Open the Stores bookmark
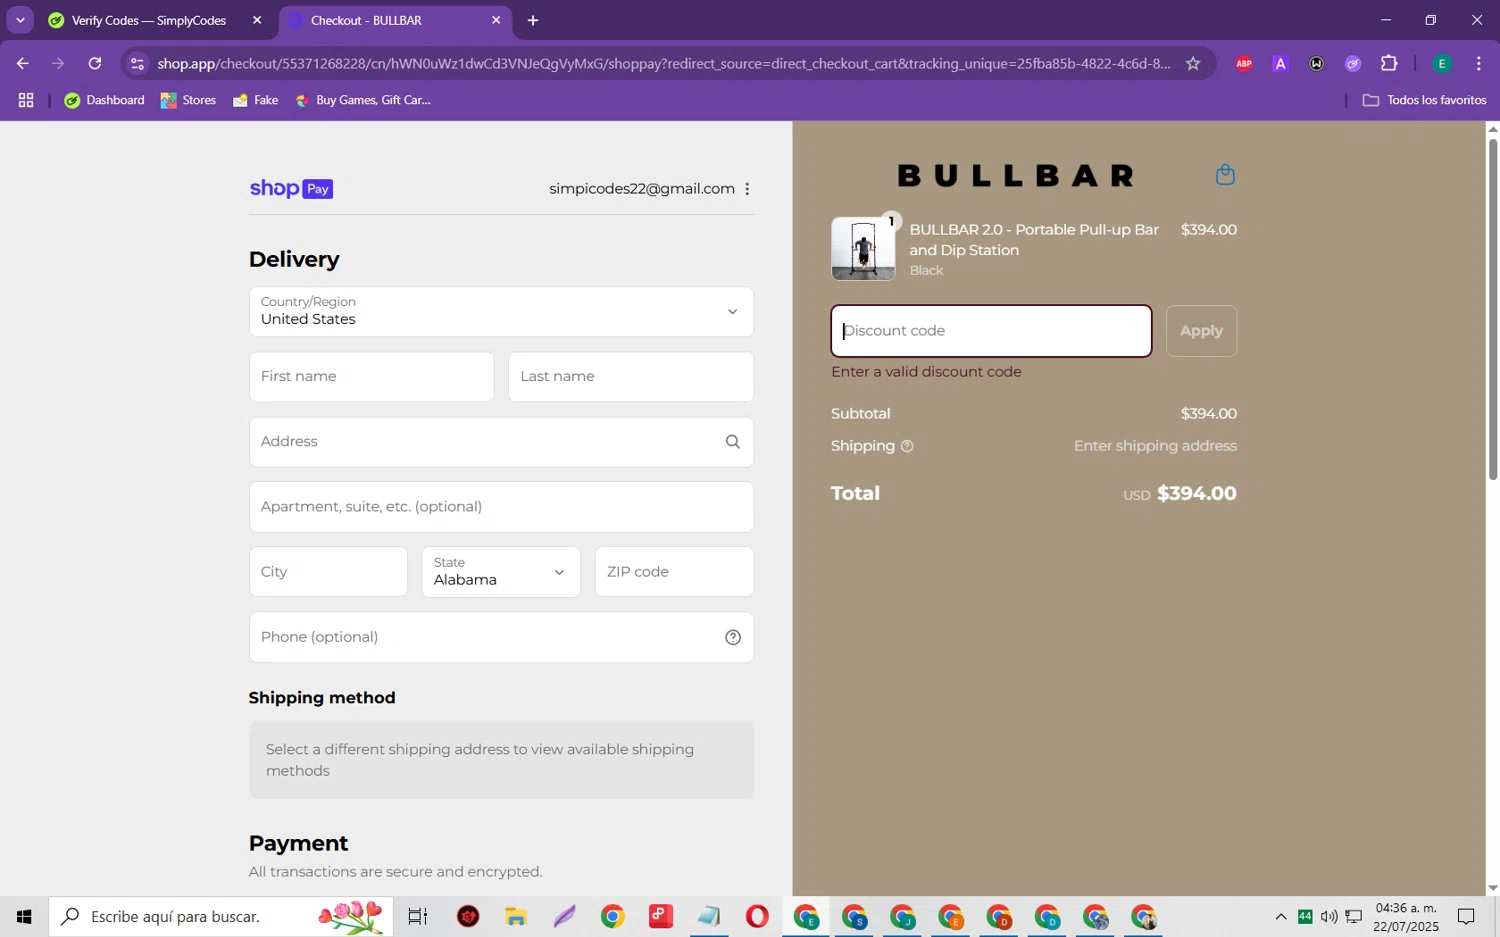Image resolution: width=1500 pixels, height=937 pixels. [189, 100]
